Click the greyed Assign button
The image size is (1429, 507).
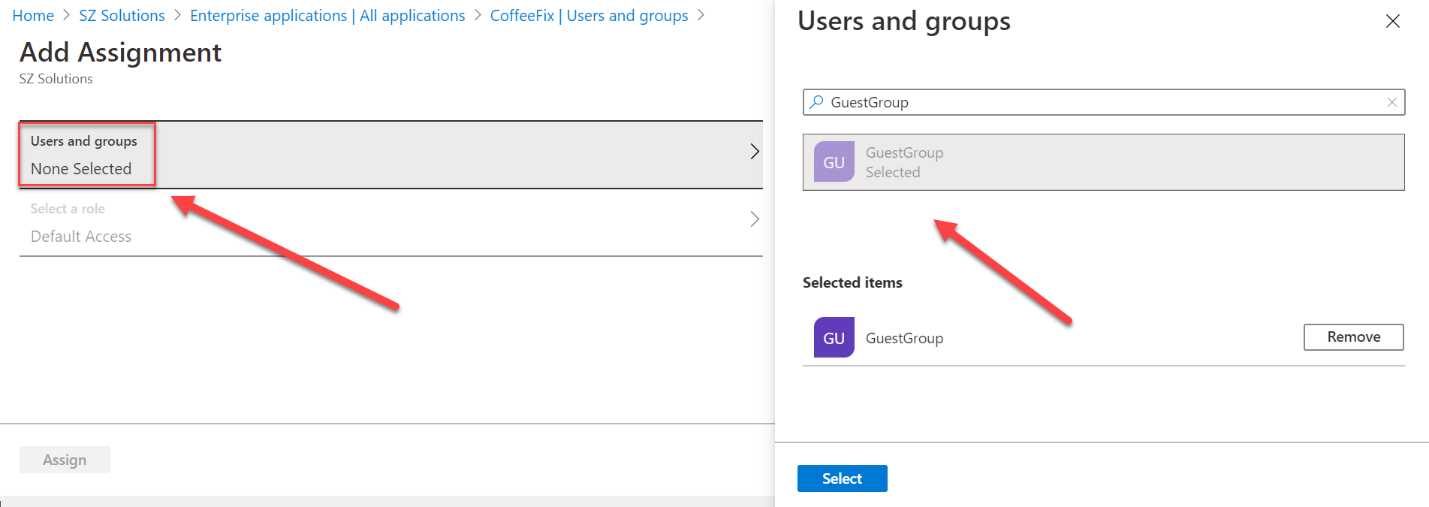click(65, 460)
